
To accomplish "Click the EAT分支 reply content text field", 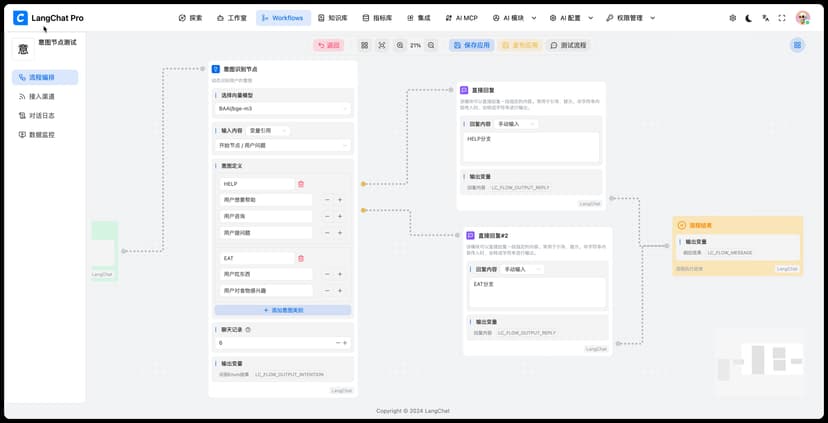I will (x=537, y=291).
